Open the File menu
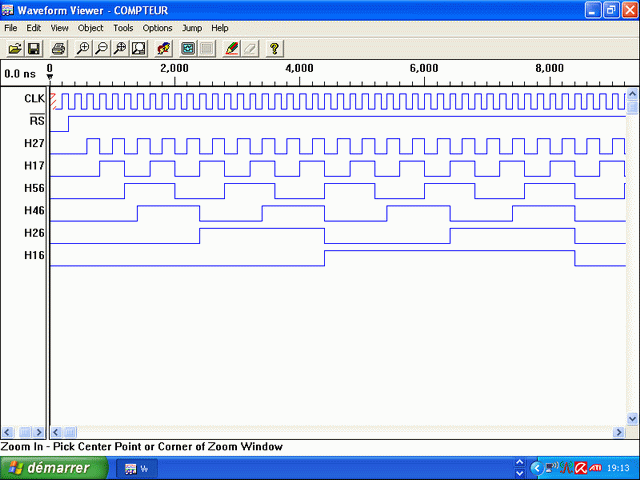Viewport: 640px width, 480px height. tap(10, 28)
